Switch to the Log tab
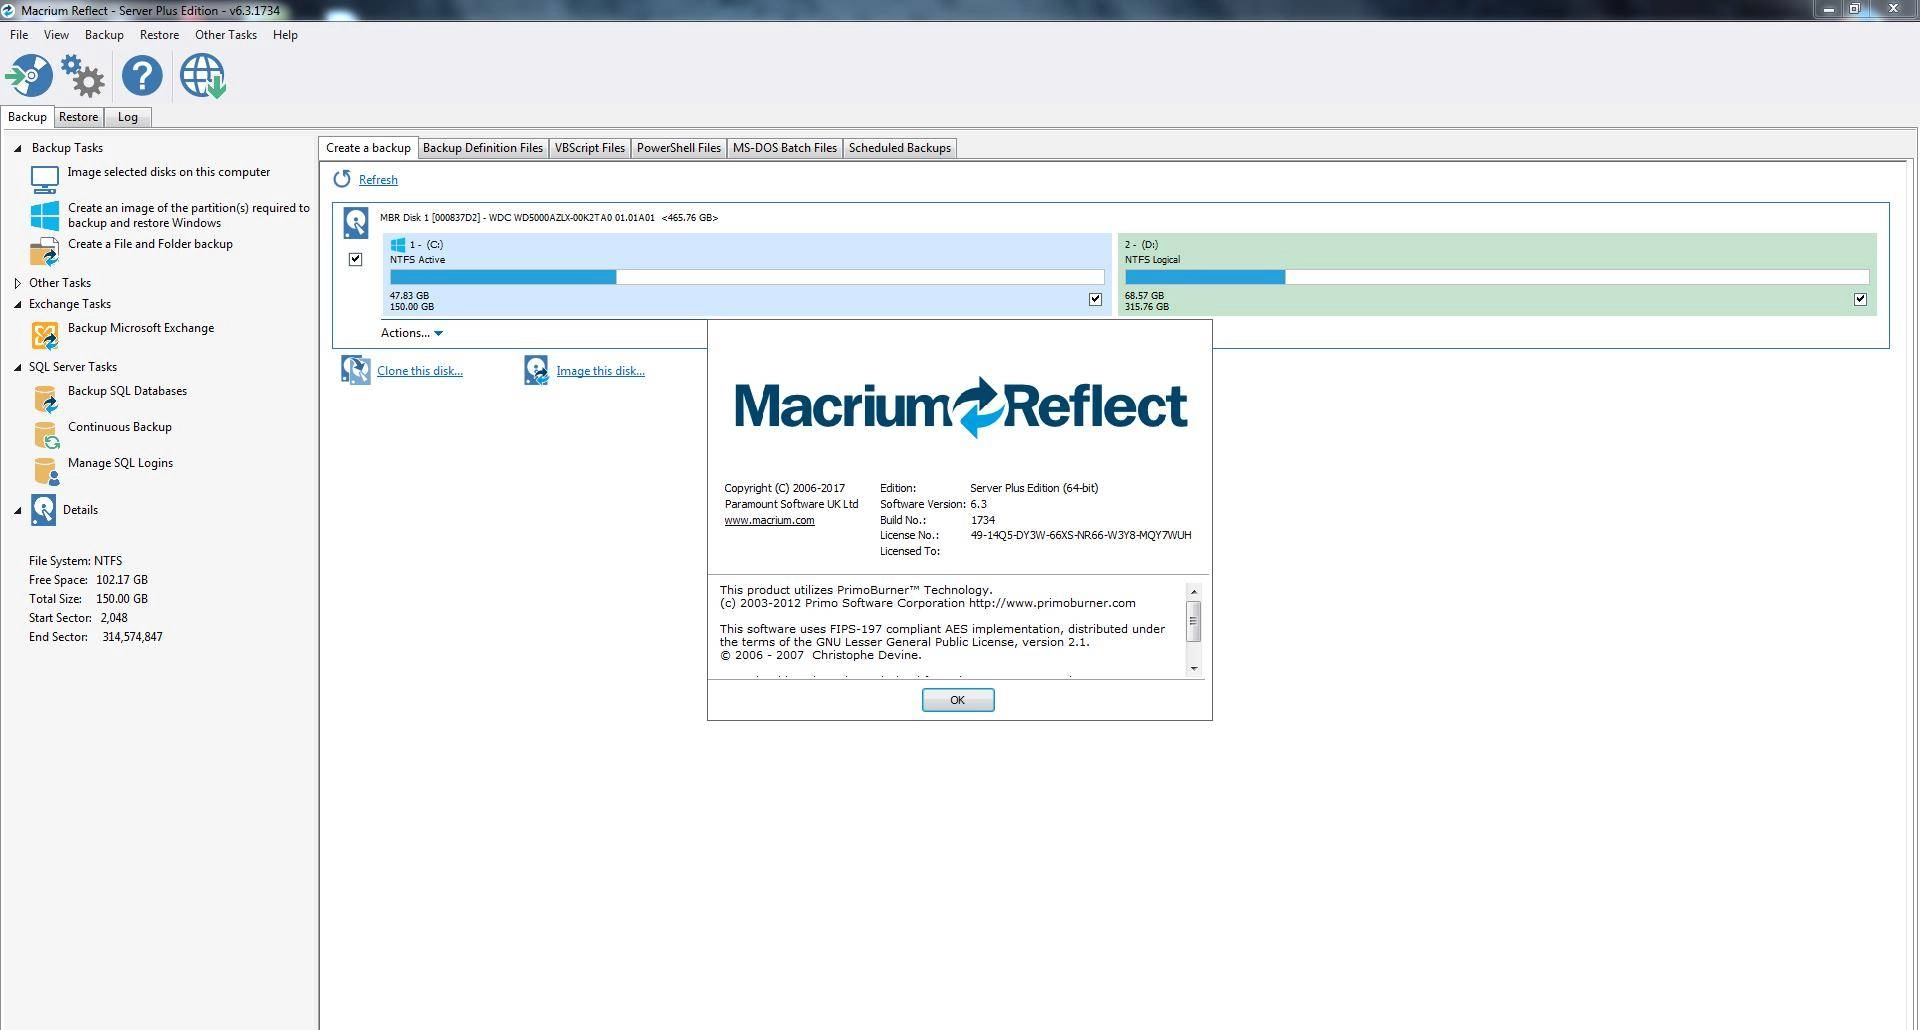The height and width of the screenshot is (1030, 1920). point(127,117)
